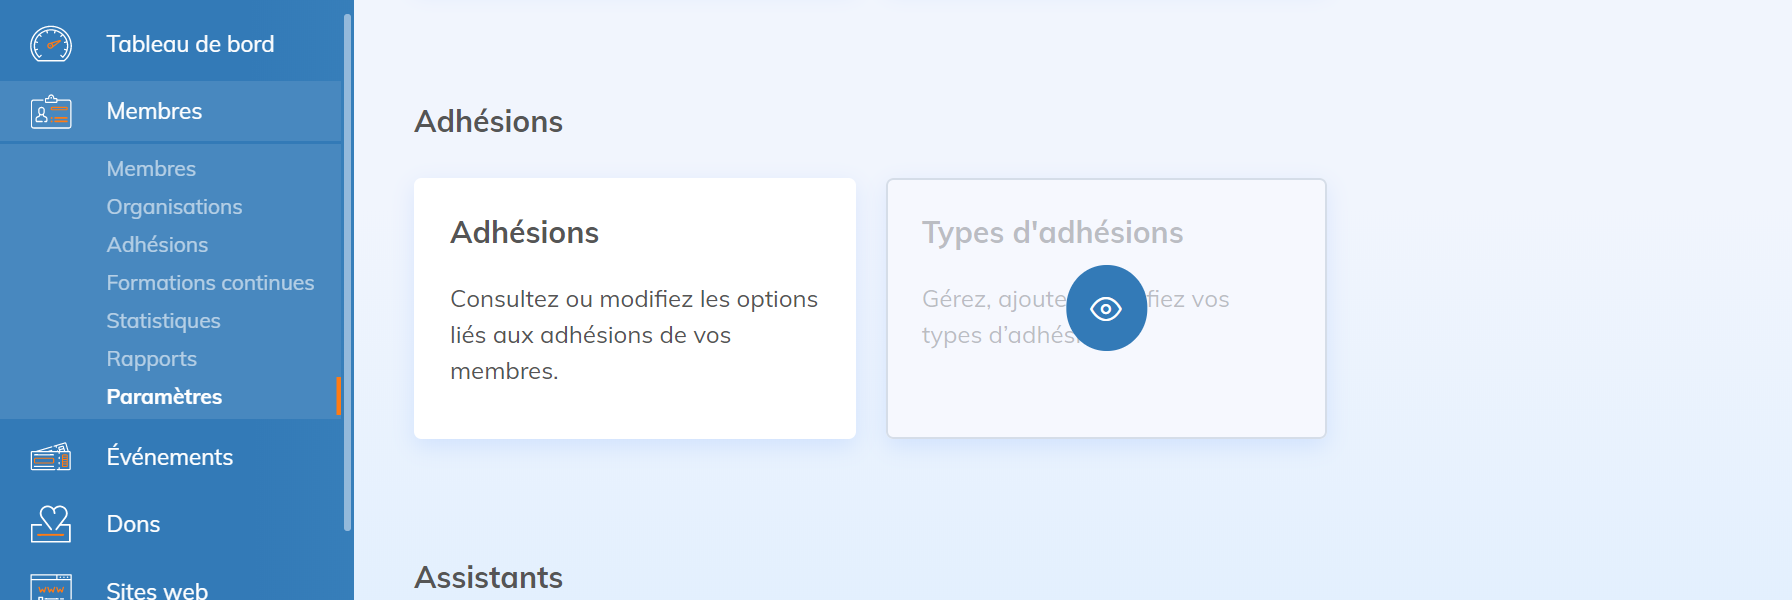Expand the Dons sidebar section
Screen dimensions: 1792x600
pos(133,524)
